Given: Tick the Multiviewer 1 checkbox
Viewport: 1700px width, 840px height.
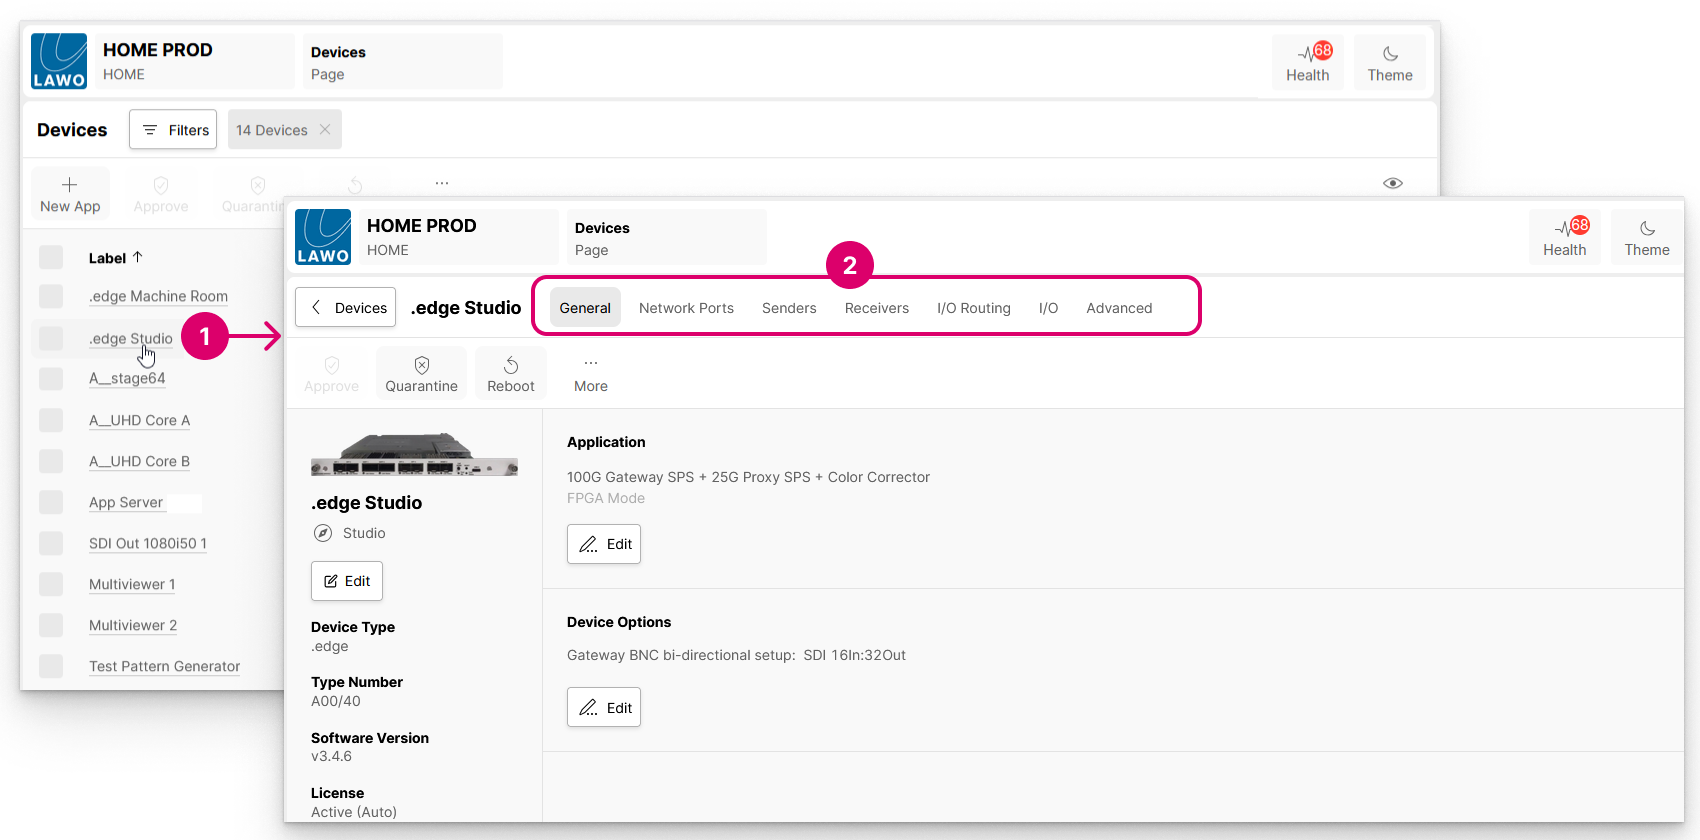Looking at the screenshot, I should [x=51, y=584].
